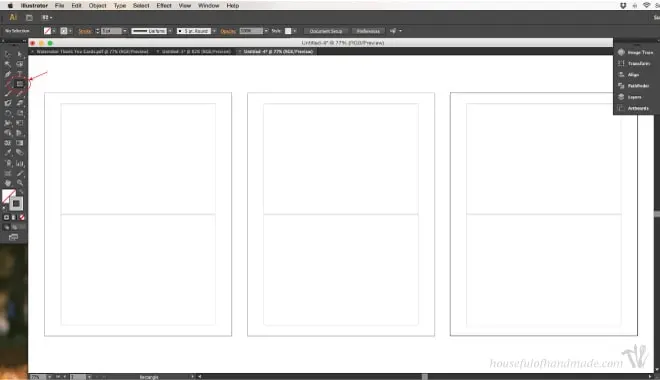Open the Artboards panel
Viewport: 660px width, 380px height.
(x=634, y=108)
